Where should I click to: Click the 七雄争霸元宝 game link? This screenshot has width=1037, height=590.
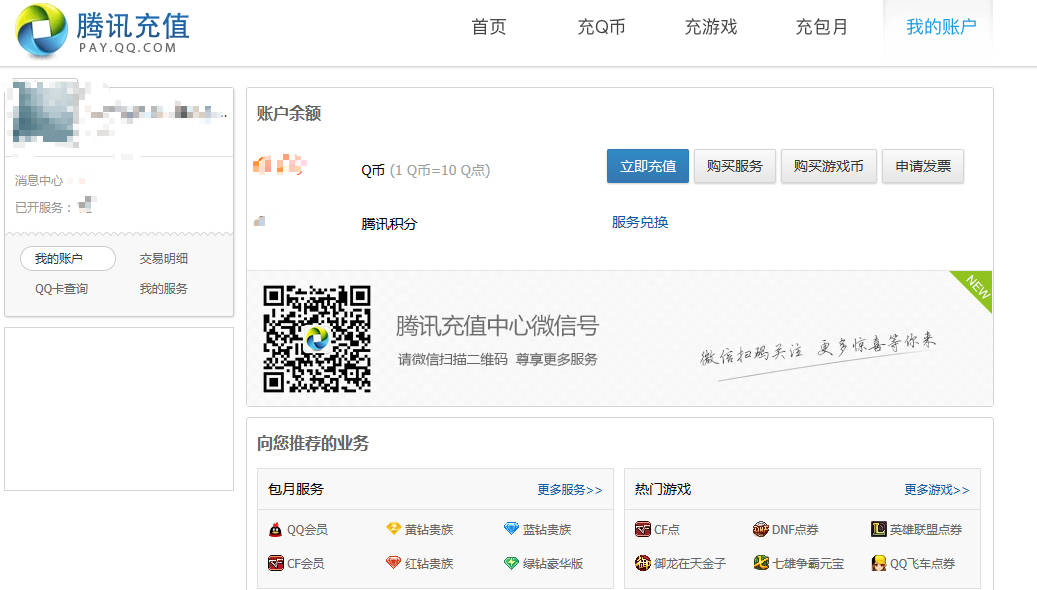[x=808, y=564]
